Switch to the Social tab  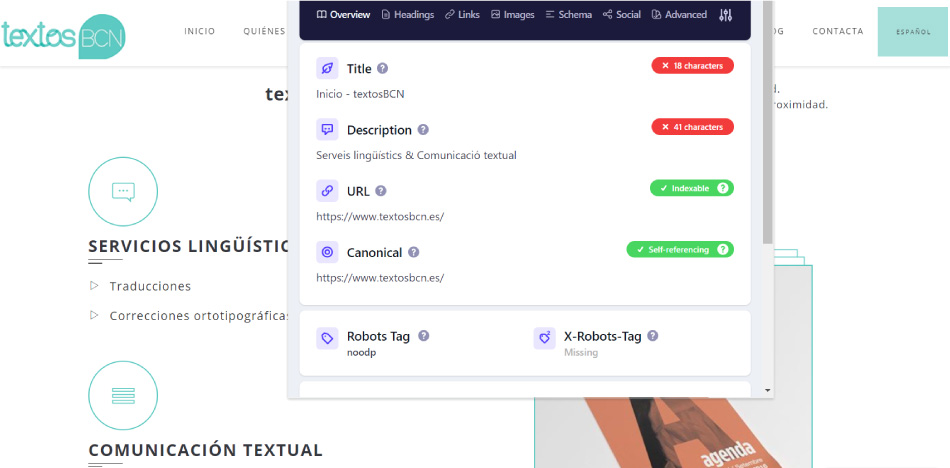click(622, 15)
